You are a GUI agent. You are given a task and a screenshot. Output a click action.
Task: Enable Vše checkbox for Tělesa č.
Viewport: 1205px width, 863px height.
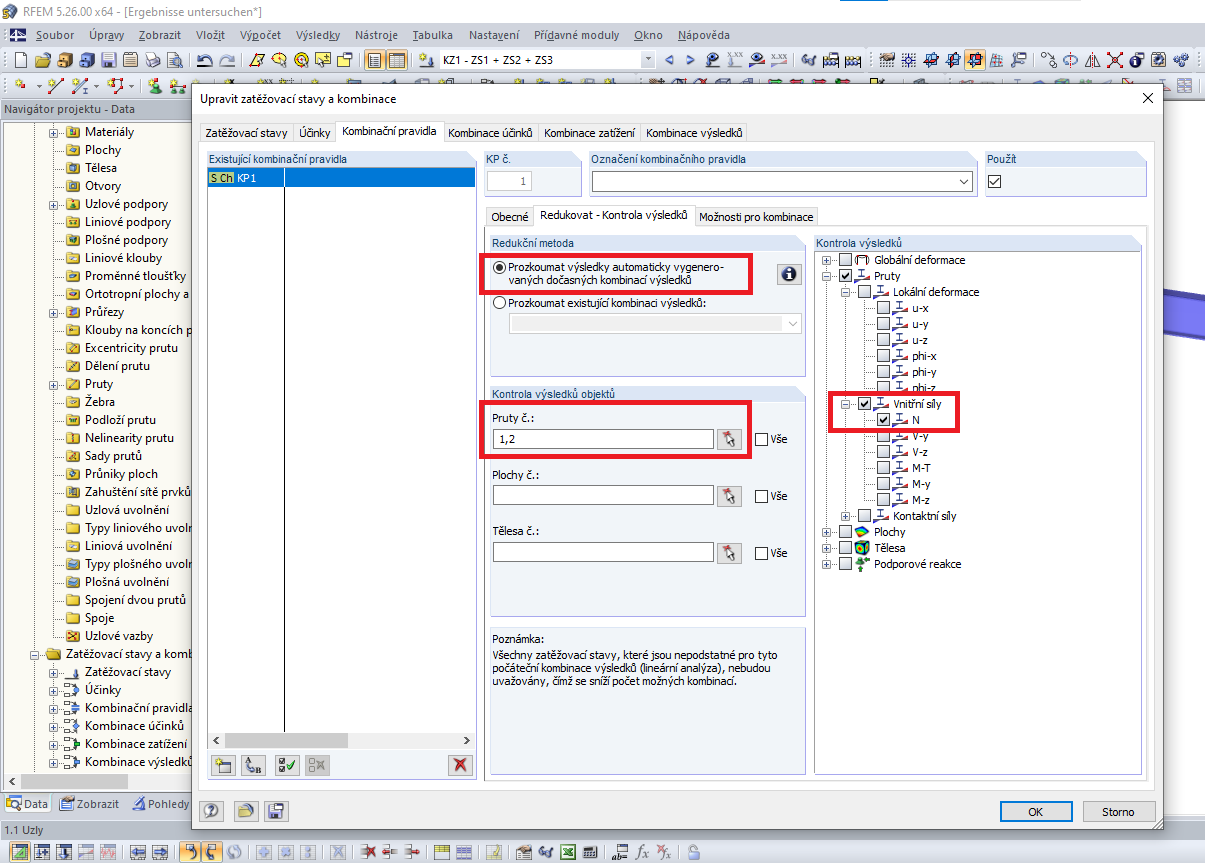(x=761, y=553)
